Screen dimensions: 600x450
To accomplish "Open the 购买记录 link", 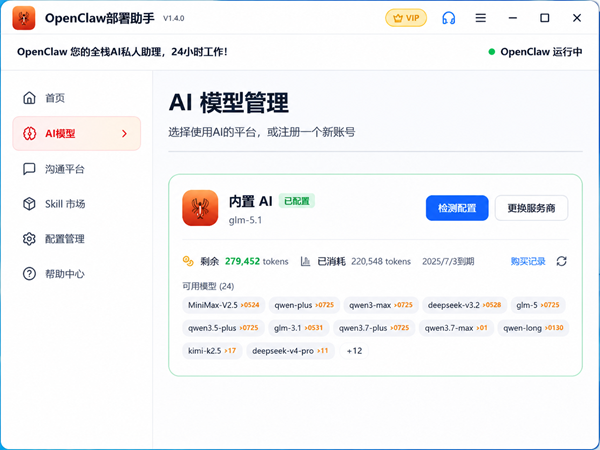I will 528,261.
